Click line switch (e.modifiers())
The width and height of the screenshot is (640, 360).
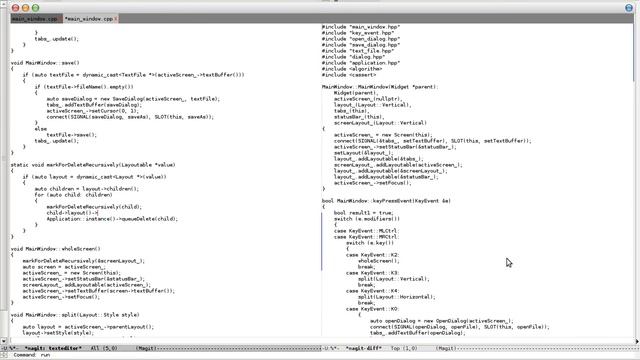tap(367, 219)
